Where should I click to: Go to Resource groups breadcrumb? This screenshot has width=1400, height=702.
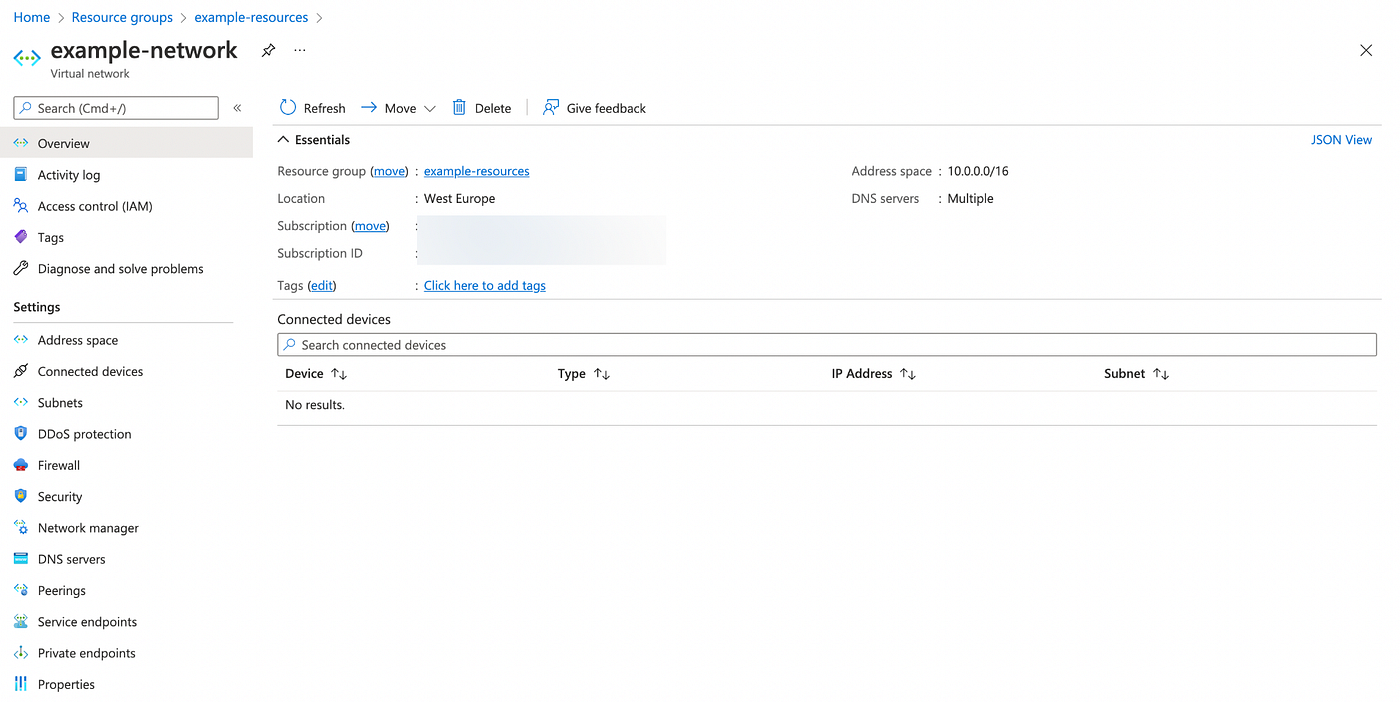coord(122,17)
